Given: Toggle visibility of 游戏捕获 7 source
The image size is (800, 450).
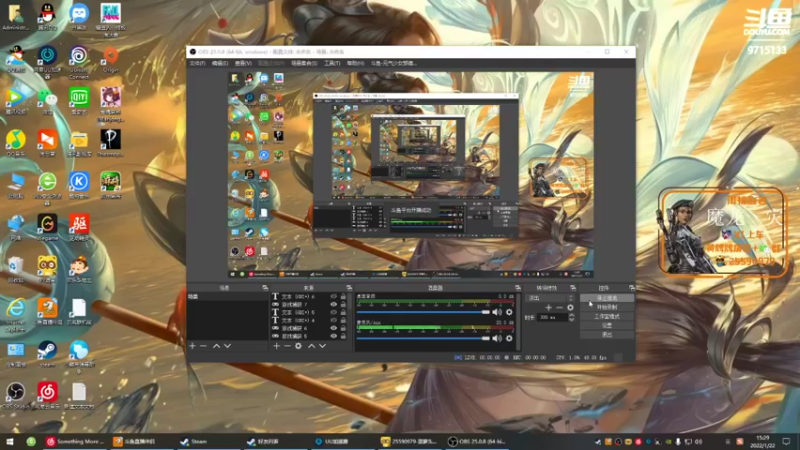Looking at the screenshot, I should coord(334,305).
